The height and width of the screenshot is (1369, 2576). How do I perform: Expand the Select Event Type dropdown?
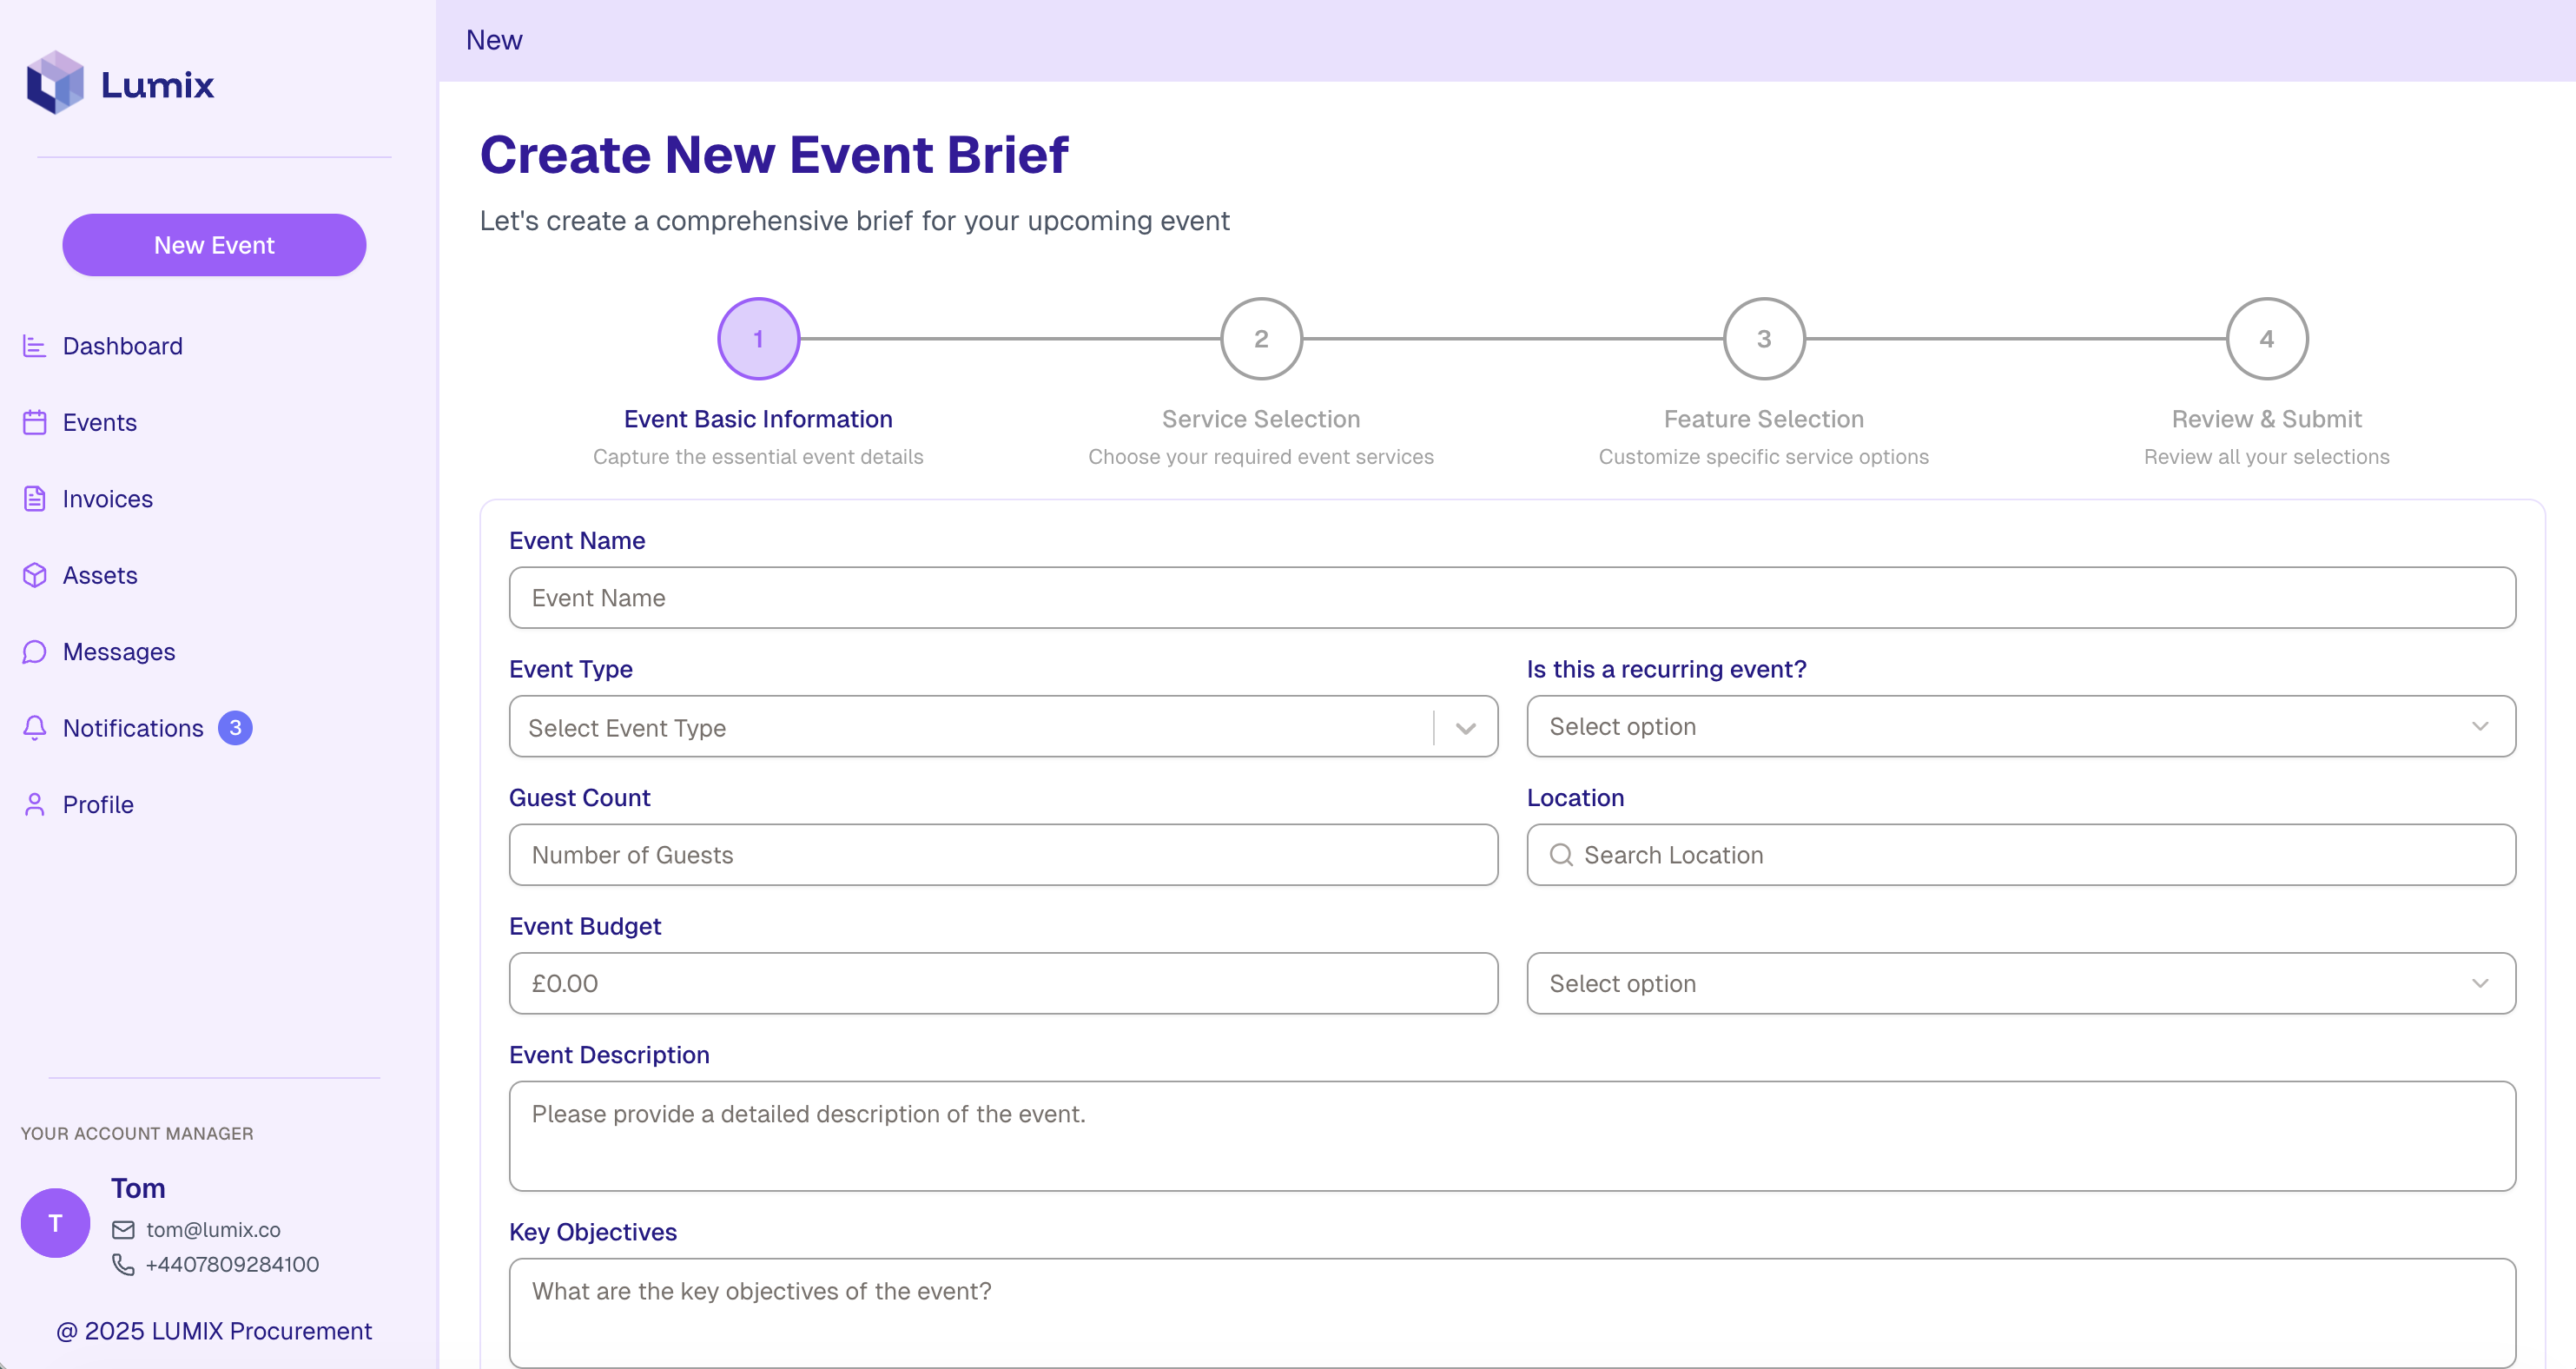point(1002,727)
